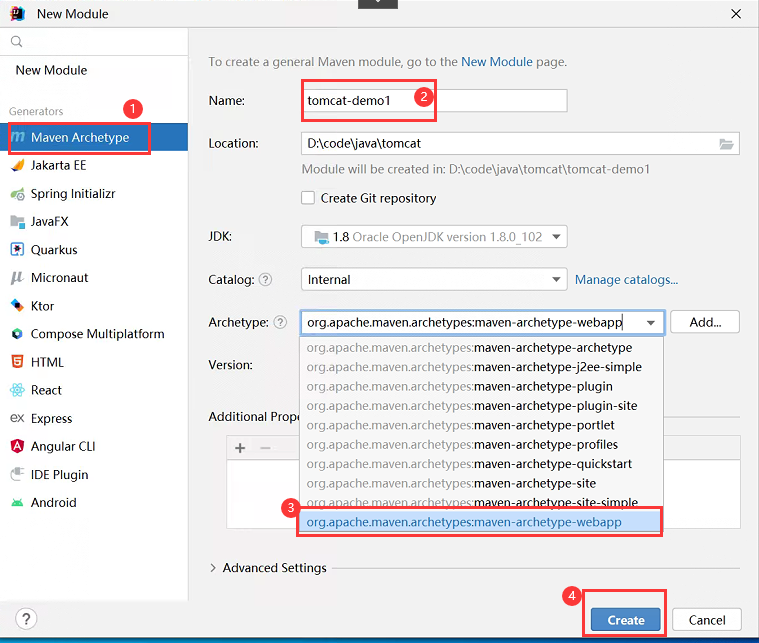The height and width of the screenshot is (643, 759).
Task: Follow the New Module page link
Action: [x=497, y=62]
